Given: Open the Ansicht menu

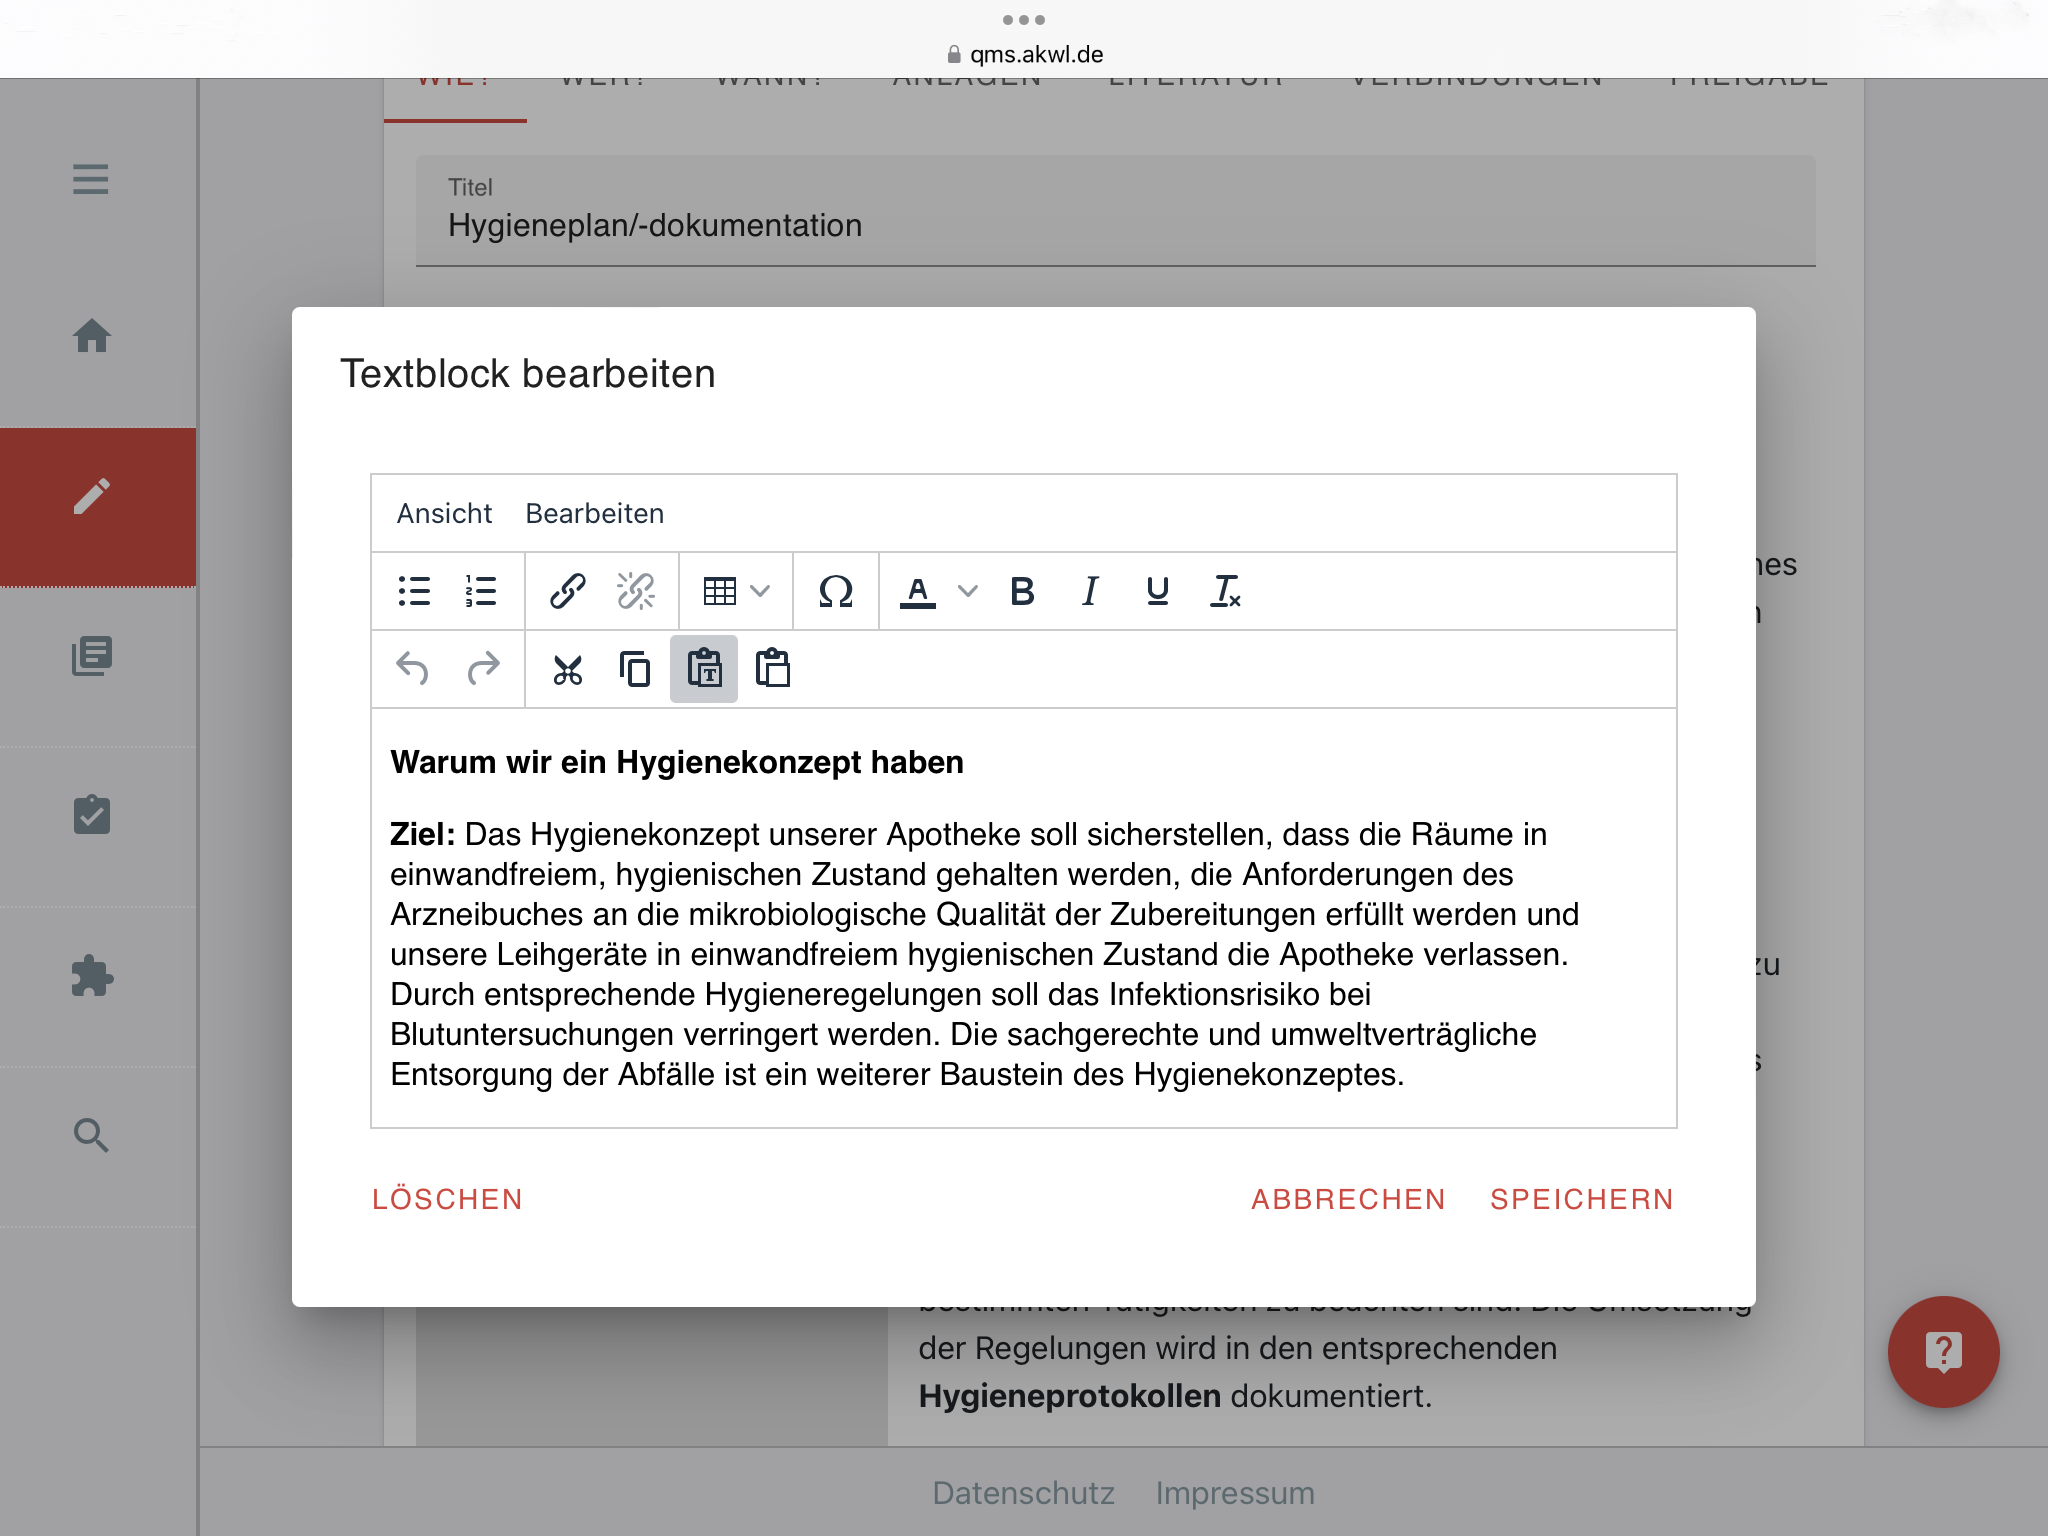Looking at the screenshot, I should pos(444,513).
